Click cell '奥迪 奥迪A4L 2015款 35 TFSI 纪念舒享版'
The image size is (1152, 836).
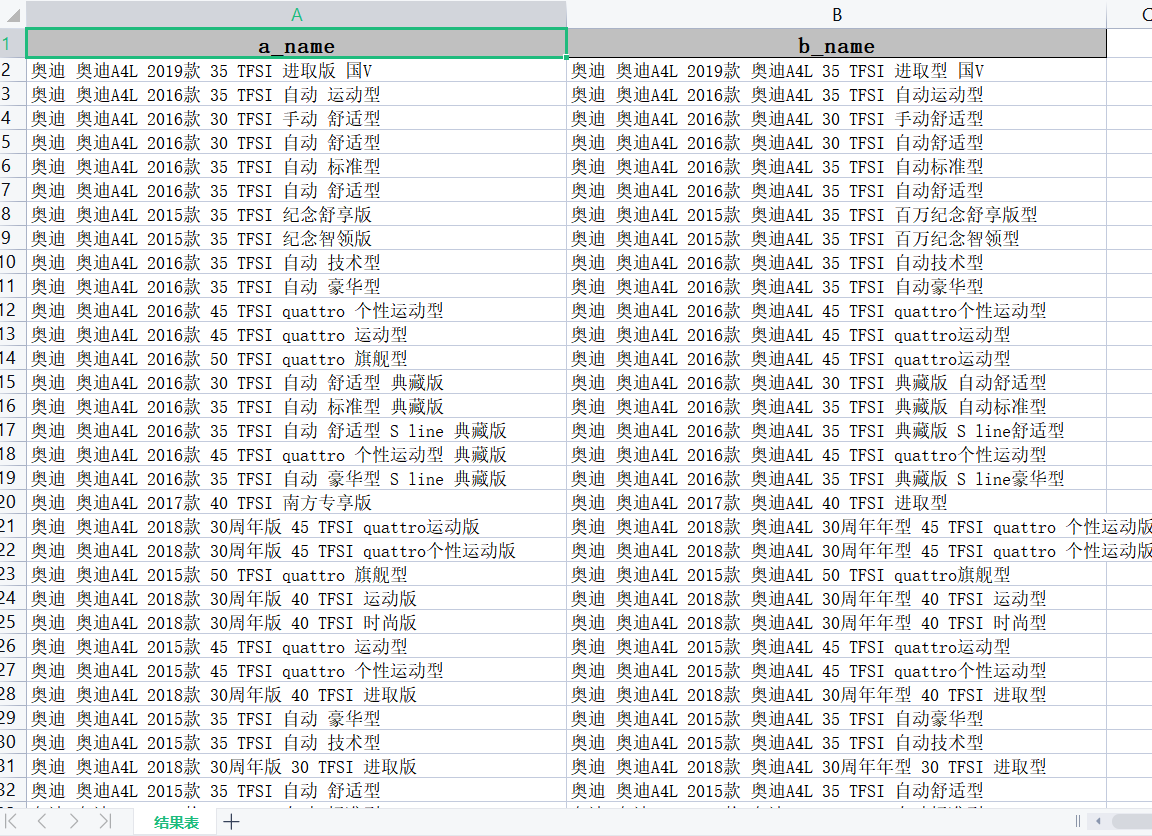point(296,215)
